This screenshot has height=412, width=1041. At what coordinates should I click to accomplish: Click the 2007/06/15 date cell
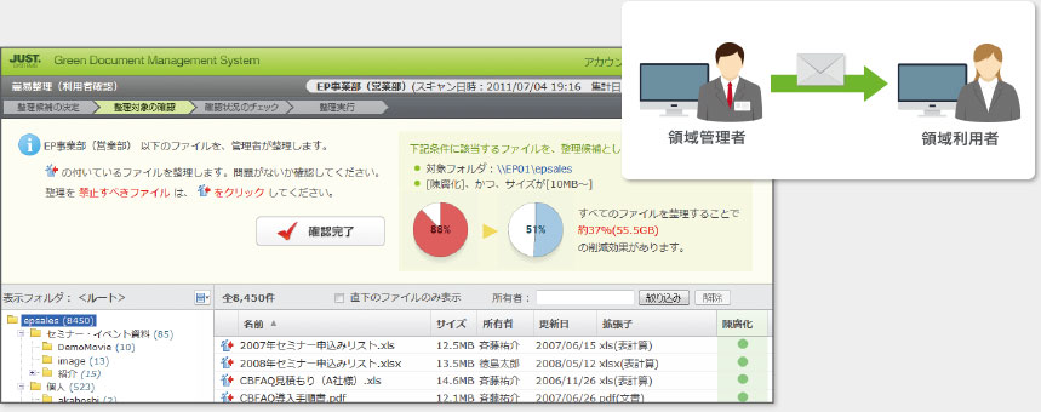(x=564, y=345)
